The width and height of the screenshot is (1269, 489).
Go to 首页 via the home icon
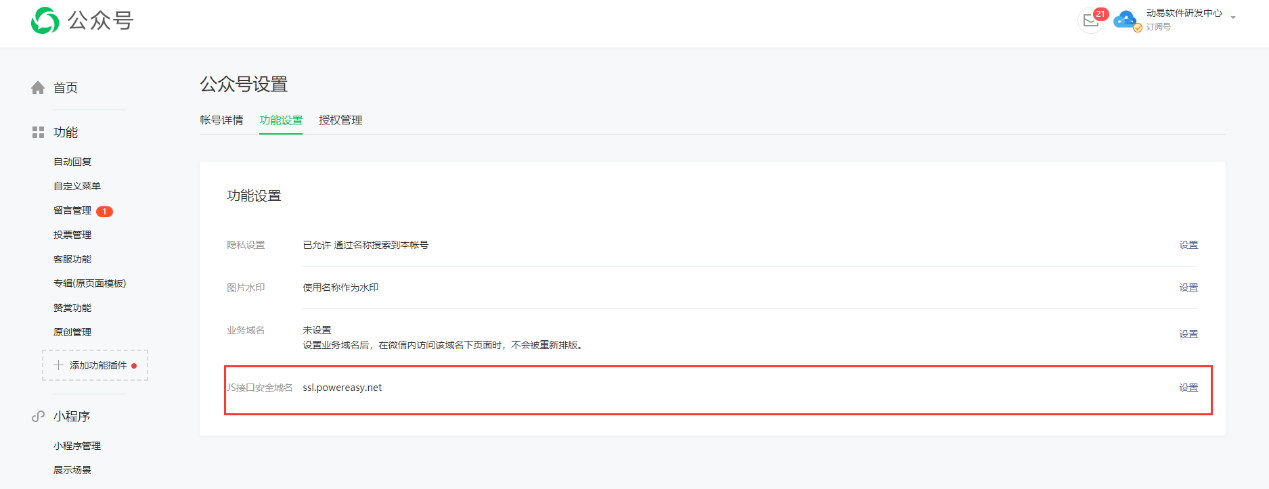click(38, 88)
